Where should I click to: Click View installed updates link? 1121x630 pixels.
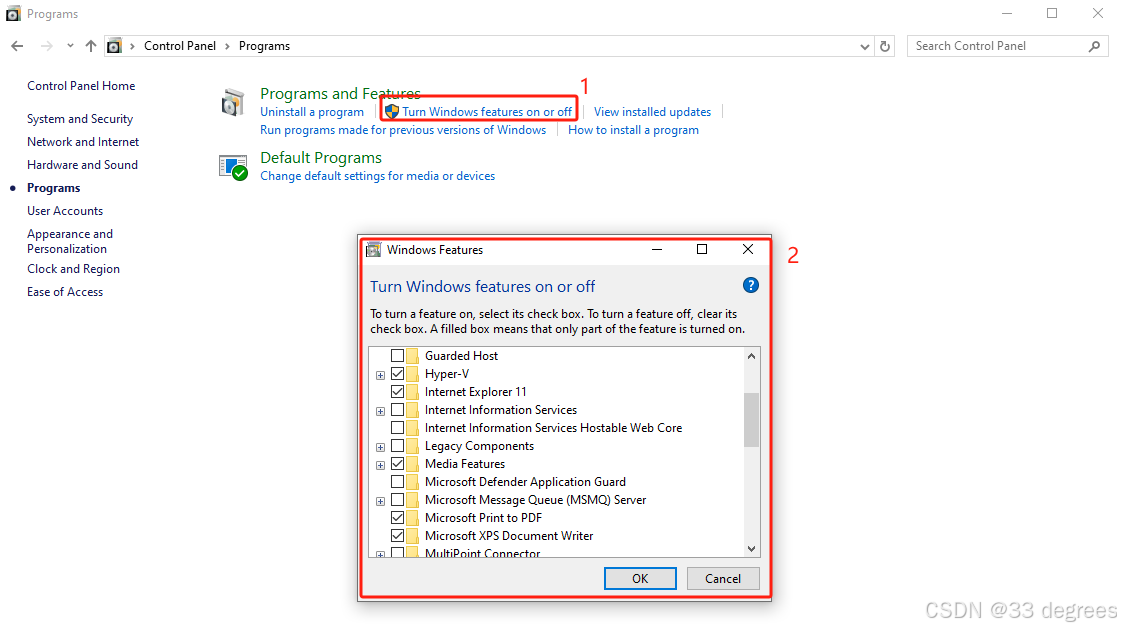click(x=652, y=112)
